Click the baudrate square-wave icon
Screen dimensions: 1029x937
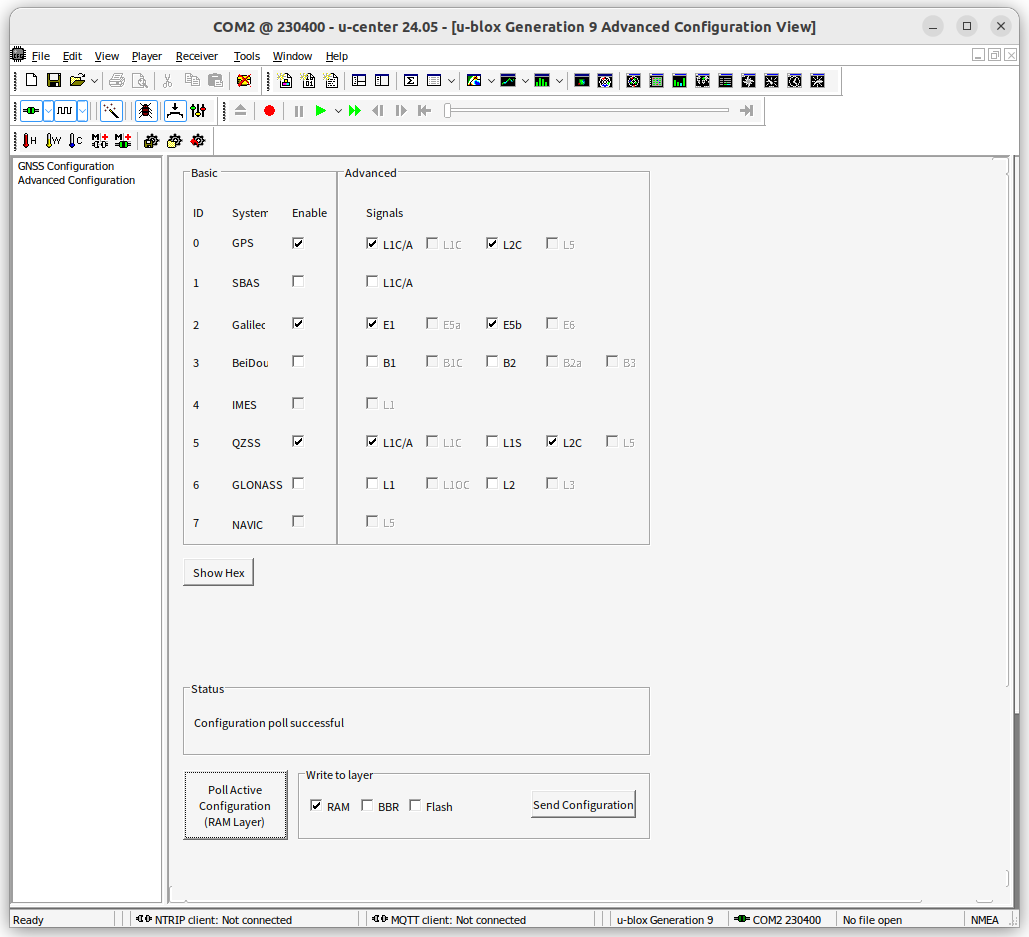[x=64, y=110]
